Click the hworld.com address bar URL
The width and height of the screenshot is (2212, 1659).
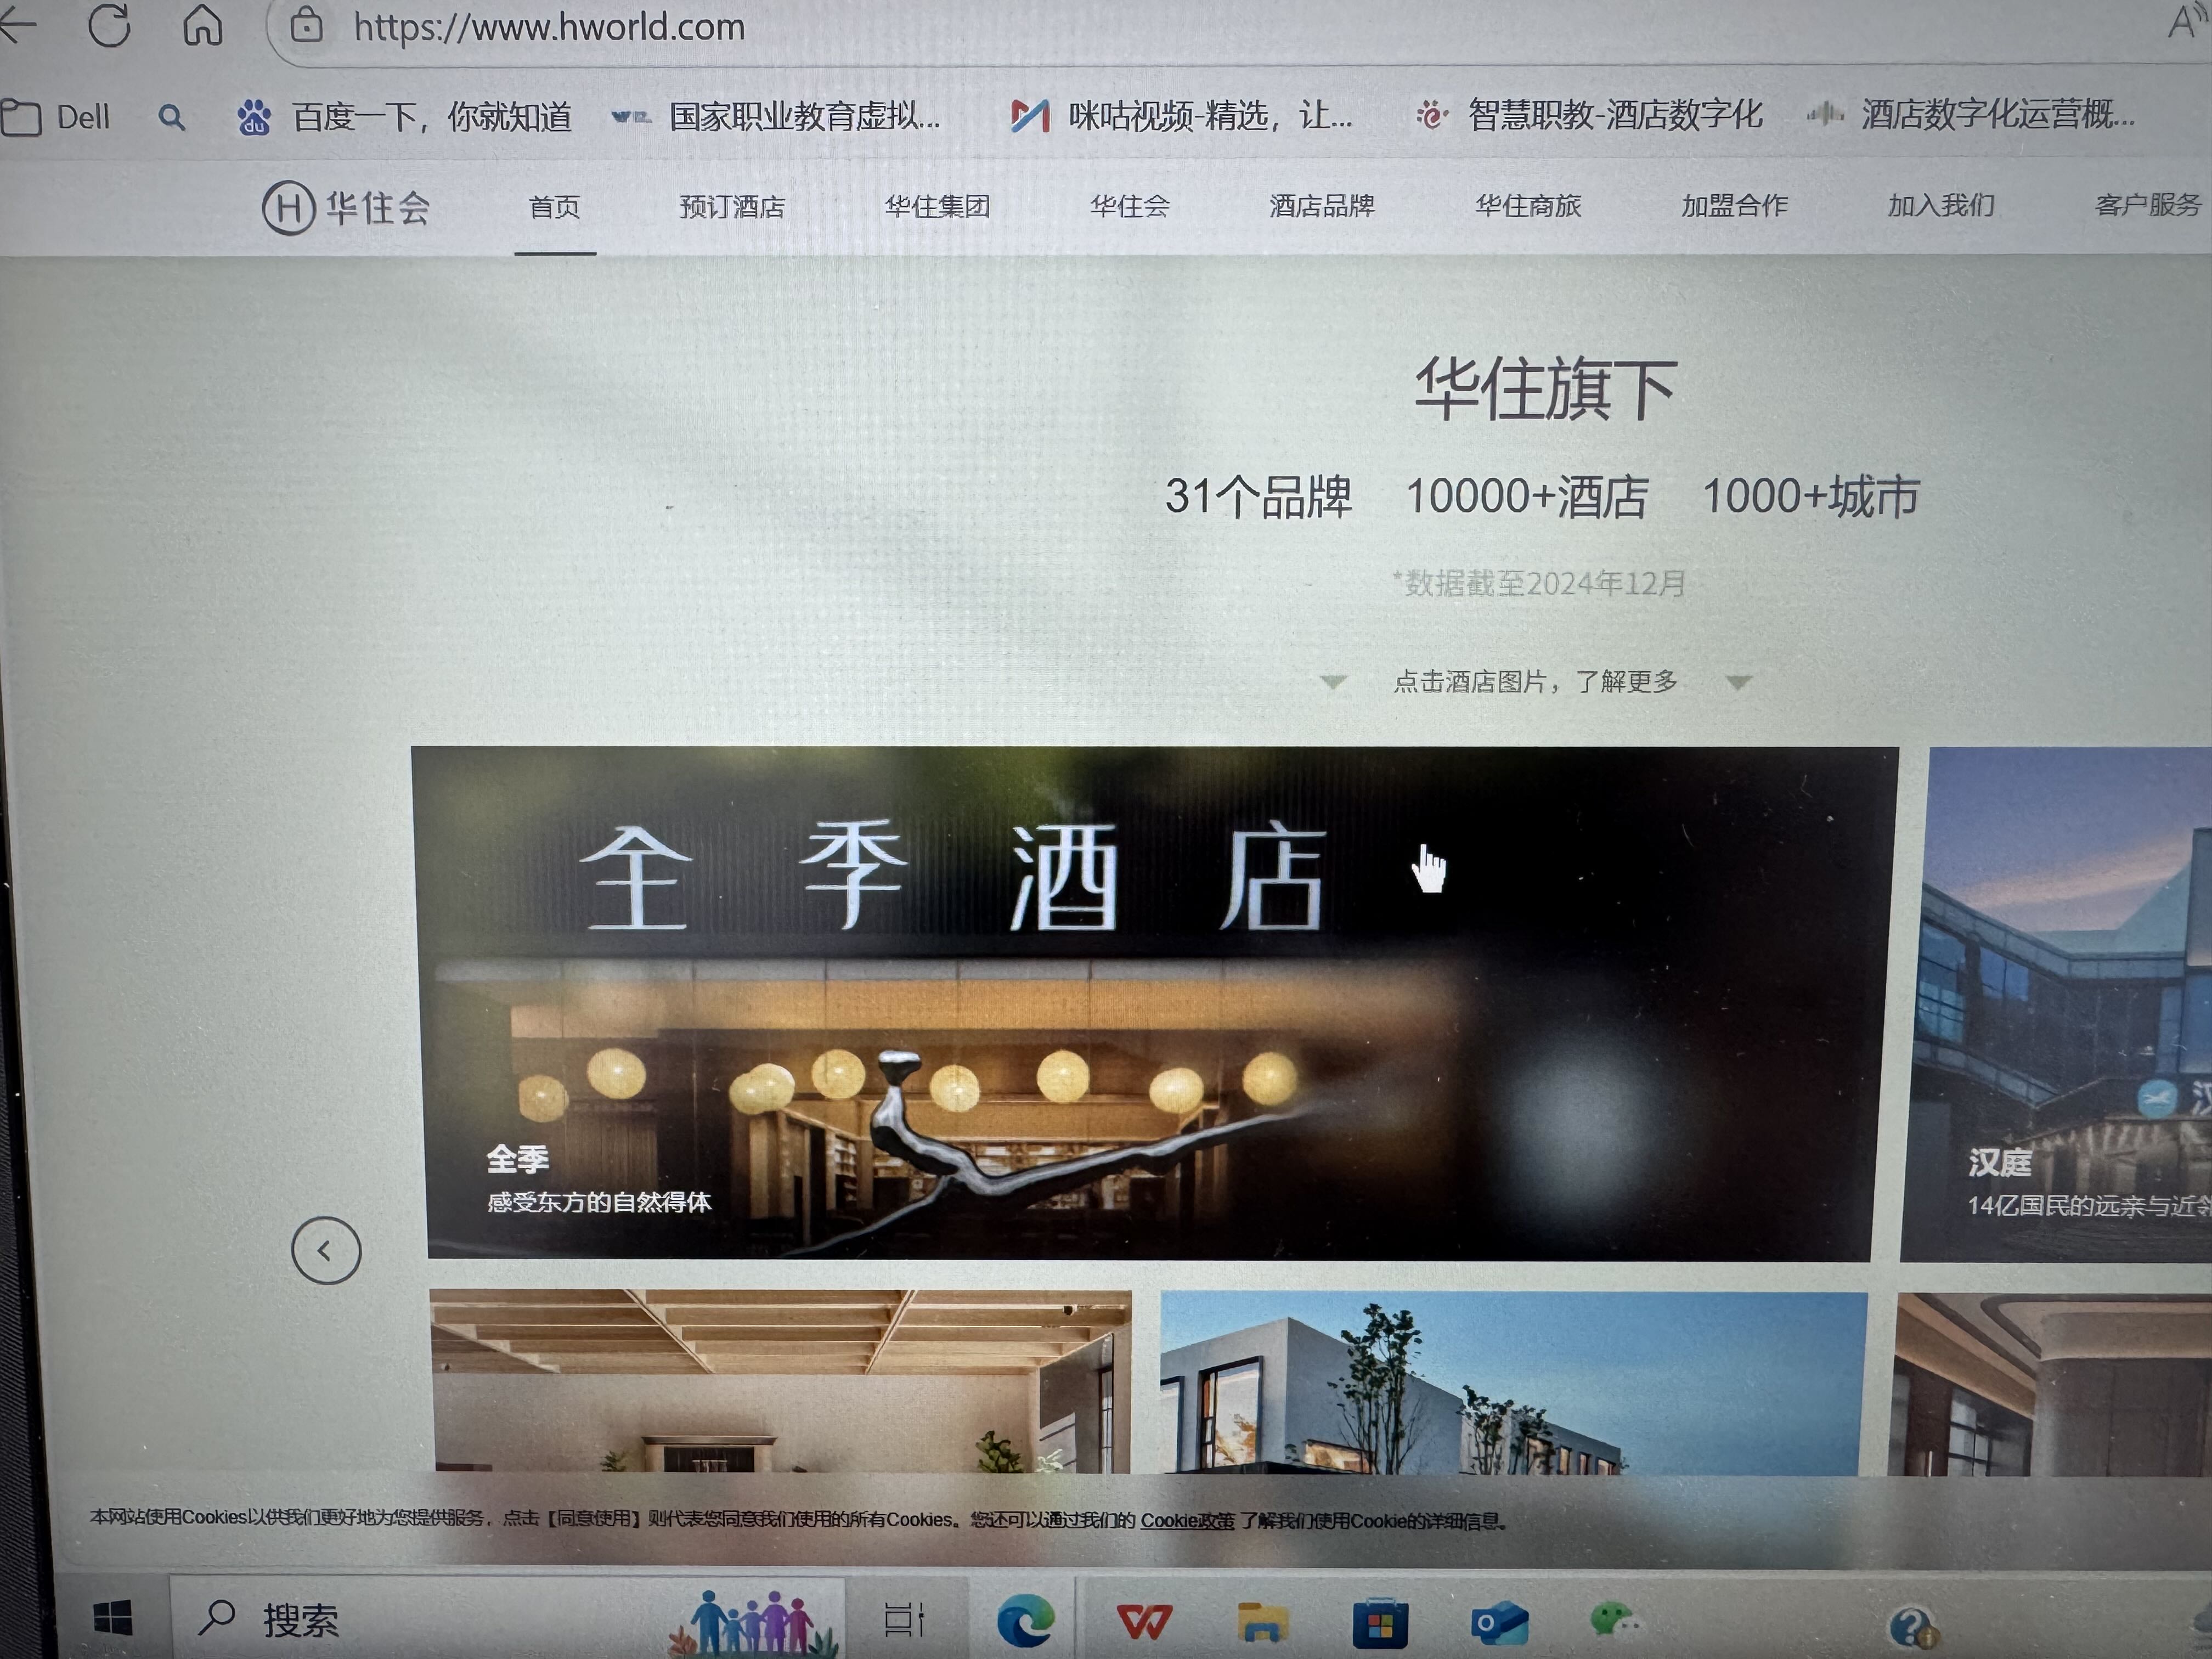pyautogui.click(x=549, y=27)
